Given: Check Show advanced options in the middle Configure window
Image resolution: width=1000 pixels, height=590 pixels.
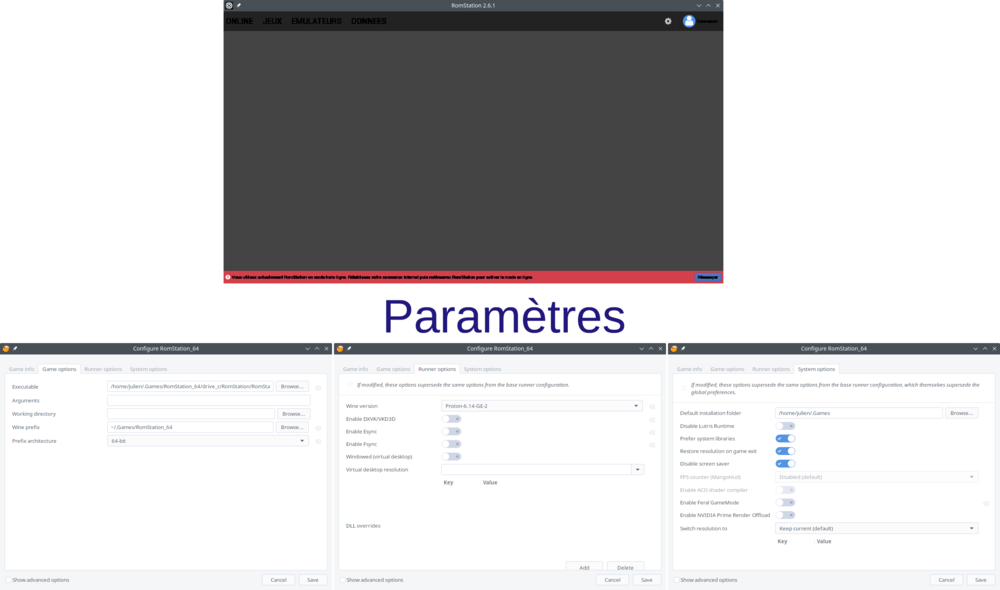Looking at the screenshot, I should pos(343,580).
